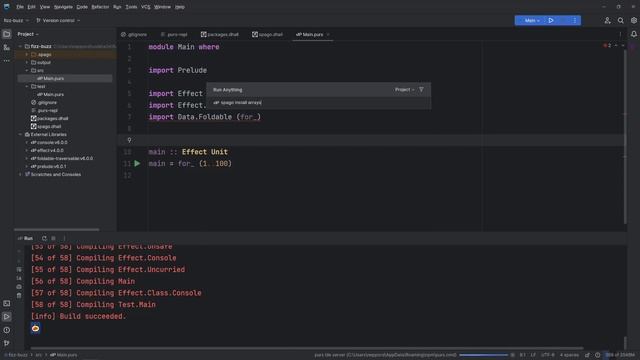Image resolution: width=640 pixels, height=360 pixels.
Task: Click the filter icon in Run Anything popup
Action: tap(421, 89)
